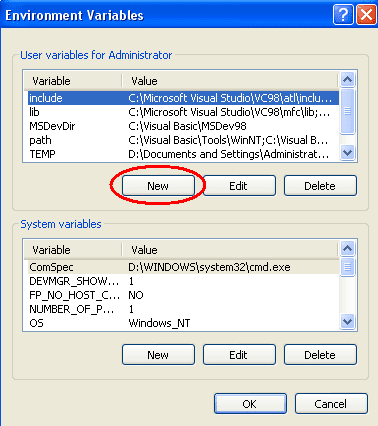Click New under User variables
This screenshot has height=426, width=378.
(x=158, y=186)
